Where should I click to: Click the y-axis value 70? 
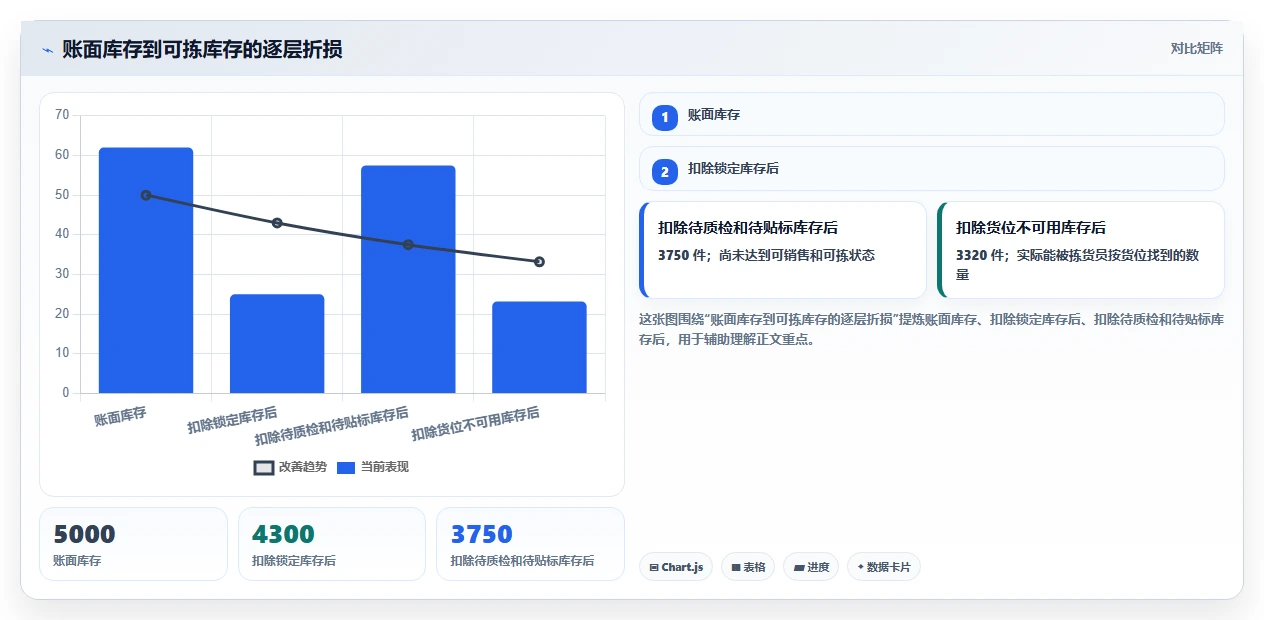click(x=62, y=115)
